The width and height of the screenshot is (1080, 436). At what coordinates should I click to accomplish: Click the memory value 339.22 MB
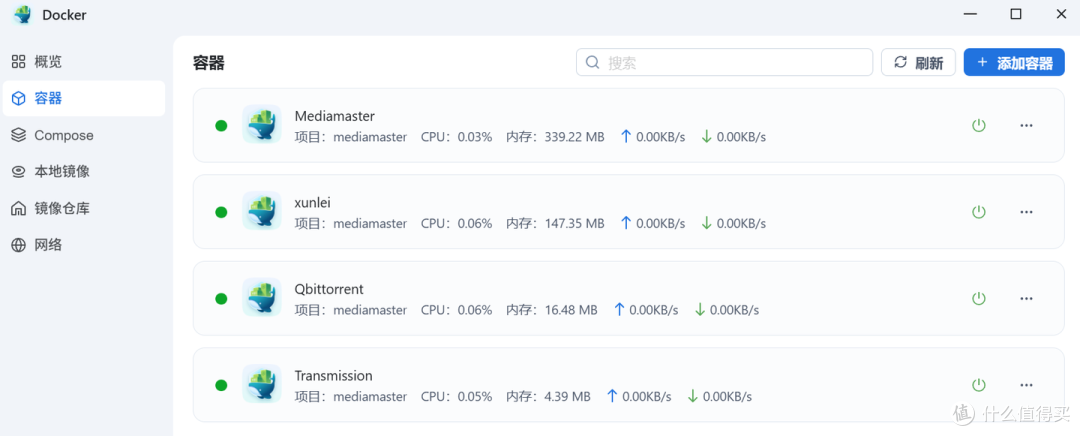pyautogui.click(x=574, y=137)
